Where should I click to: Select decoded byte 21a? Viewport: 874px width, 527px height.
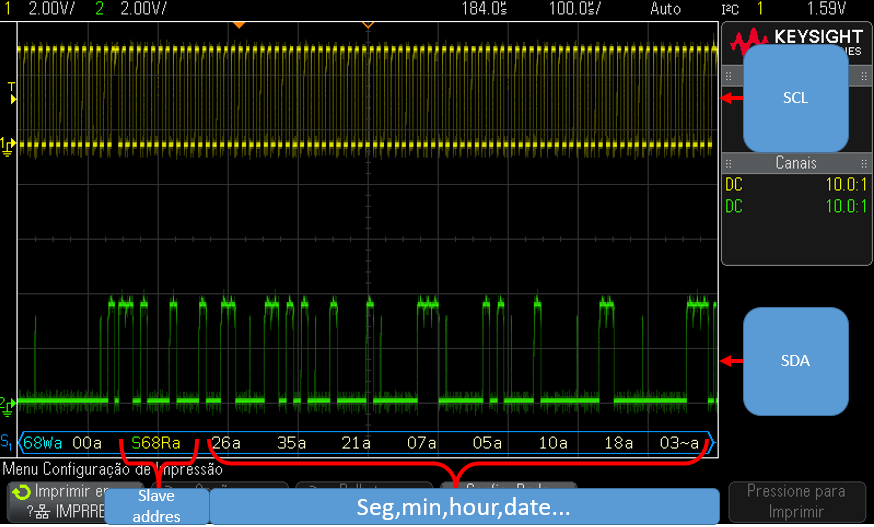[356, 443]
